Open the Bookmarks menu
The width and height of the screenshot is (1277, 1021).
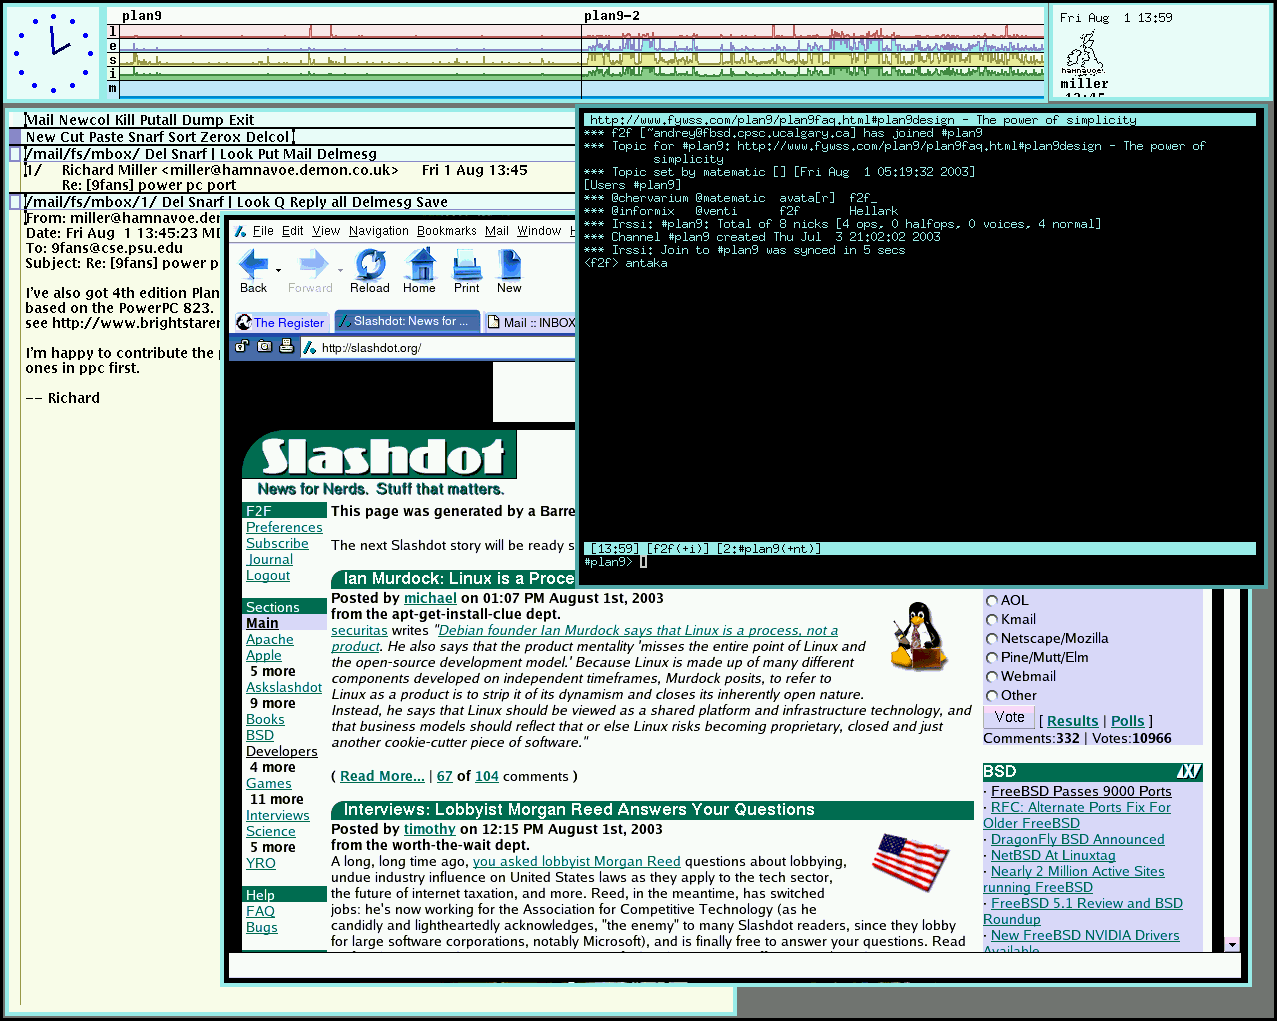point(447,231)
